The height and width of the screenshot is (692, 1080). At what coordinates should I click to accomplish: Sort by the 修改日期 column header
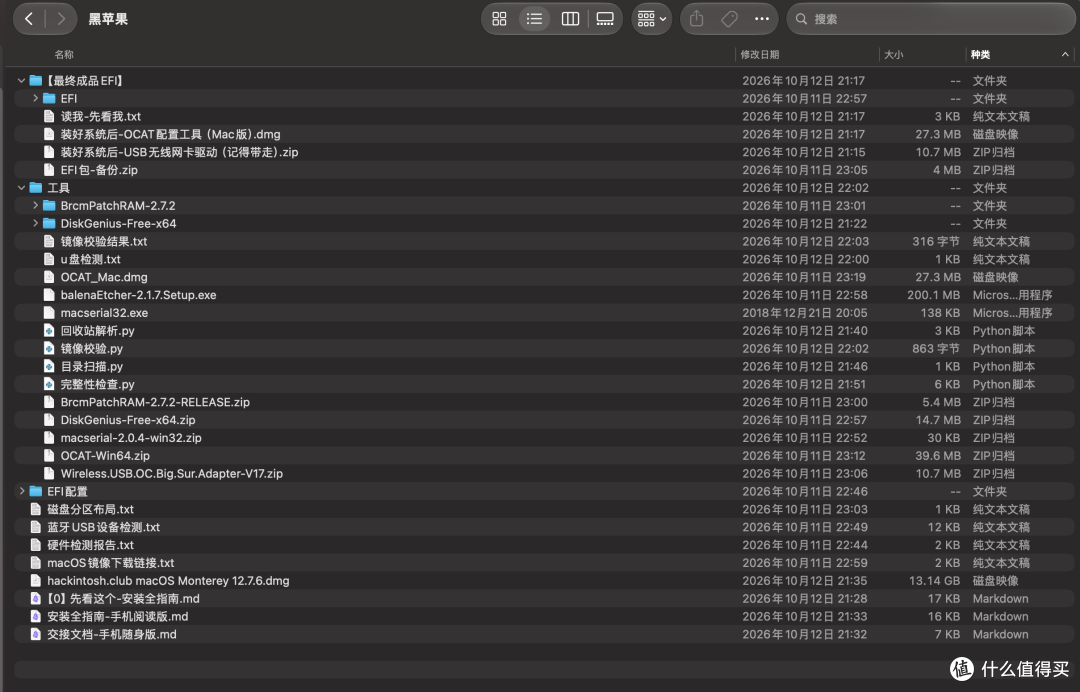click(x=760, y=54)
